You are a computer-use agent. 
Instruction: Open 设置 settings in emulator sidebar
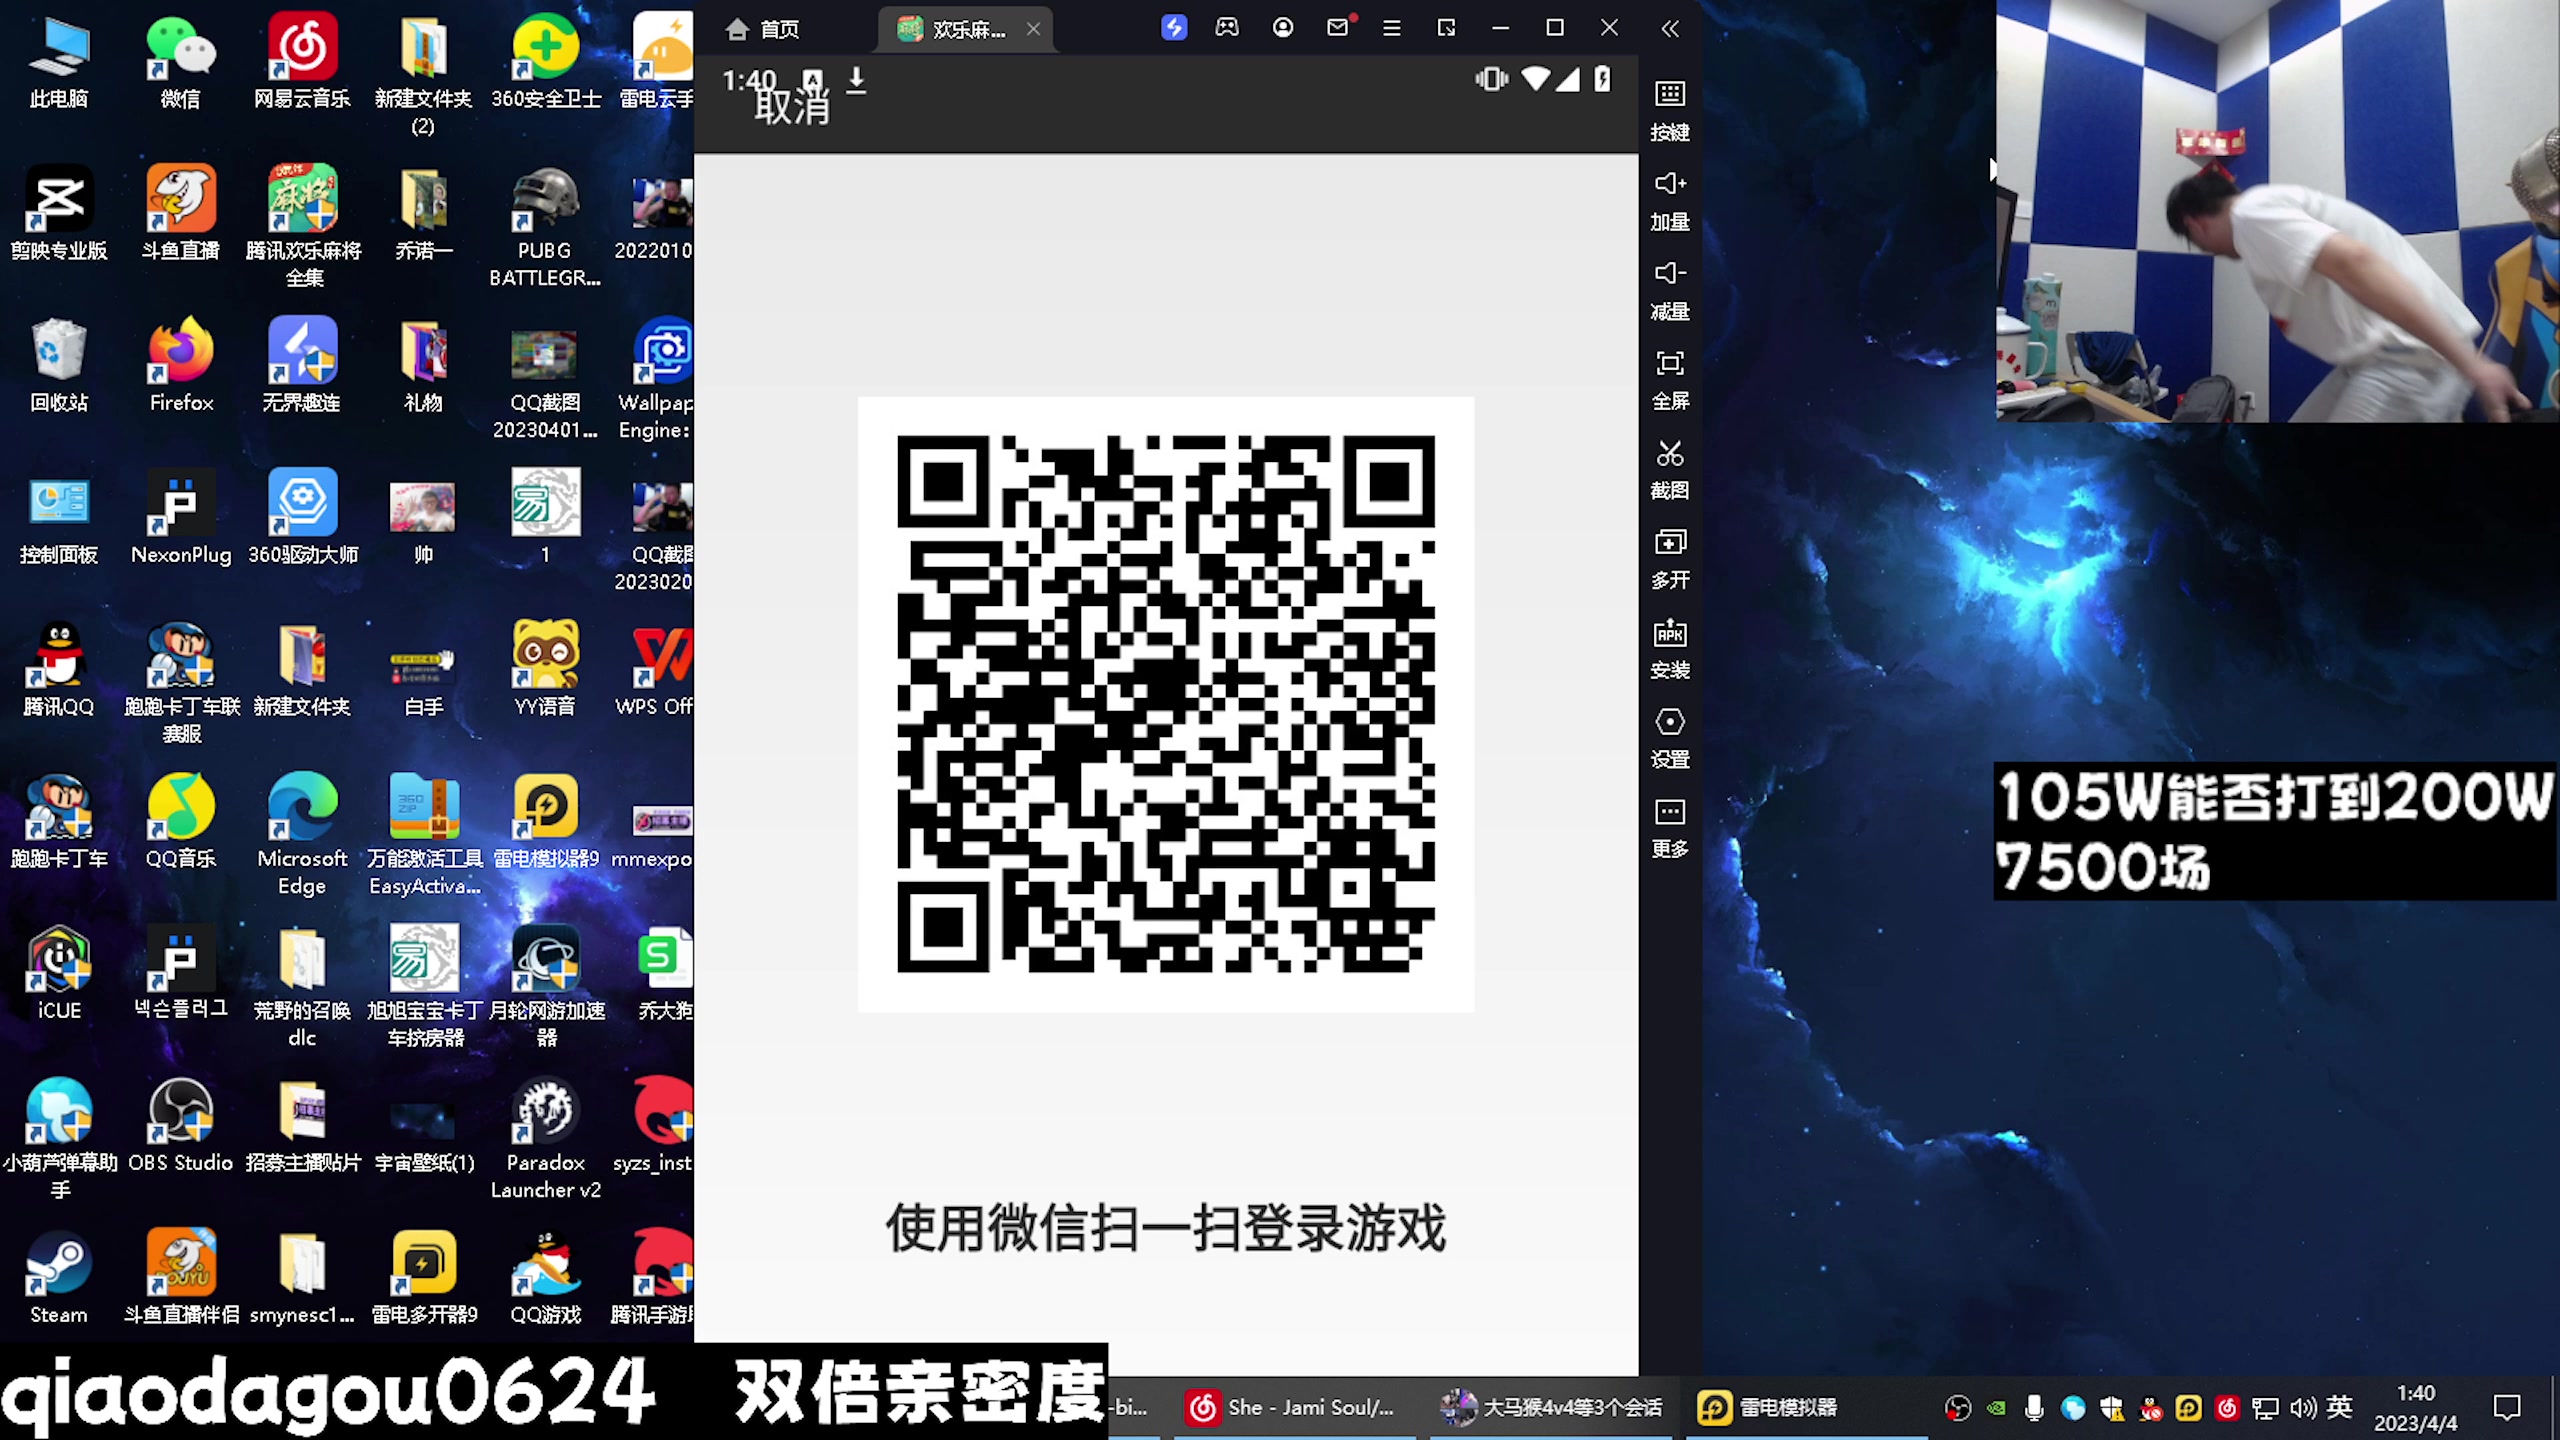coord(1669,738)
